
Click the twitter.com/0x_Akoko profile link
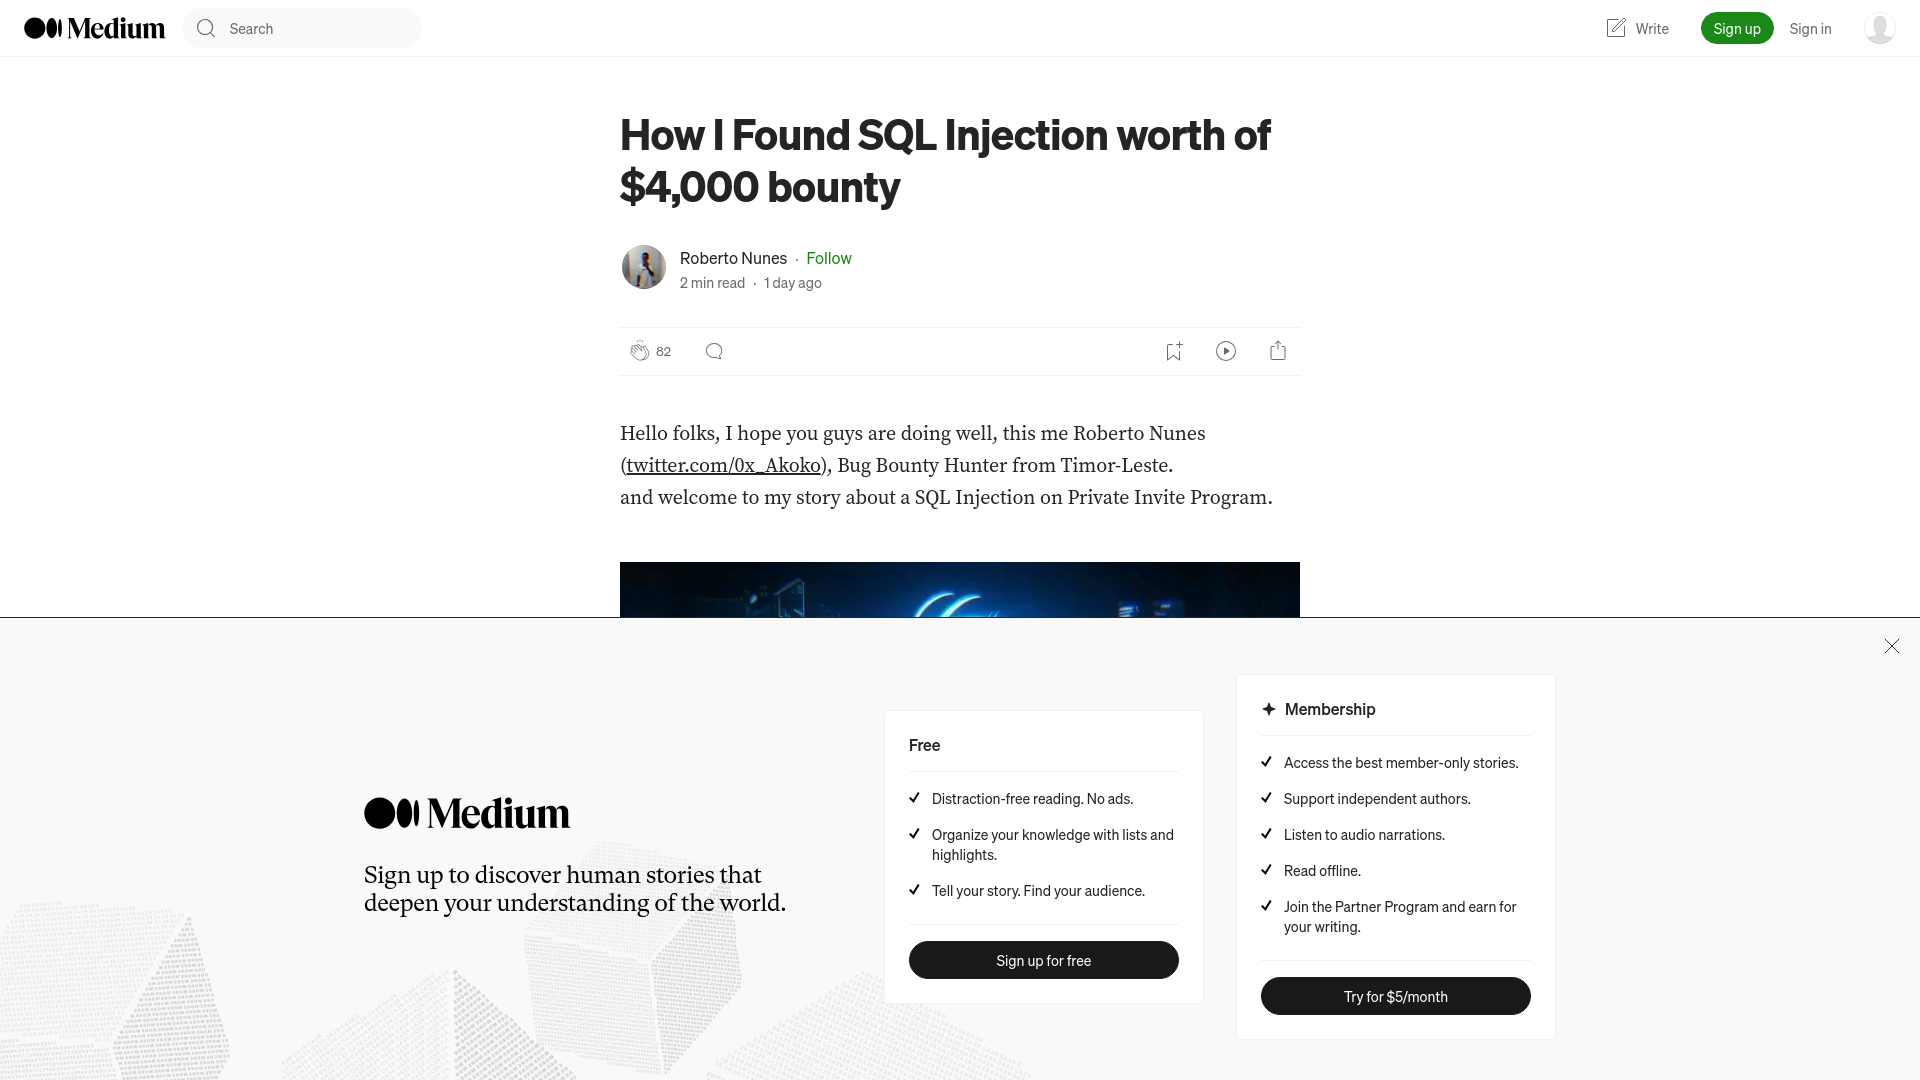(x=723, y=465)
